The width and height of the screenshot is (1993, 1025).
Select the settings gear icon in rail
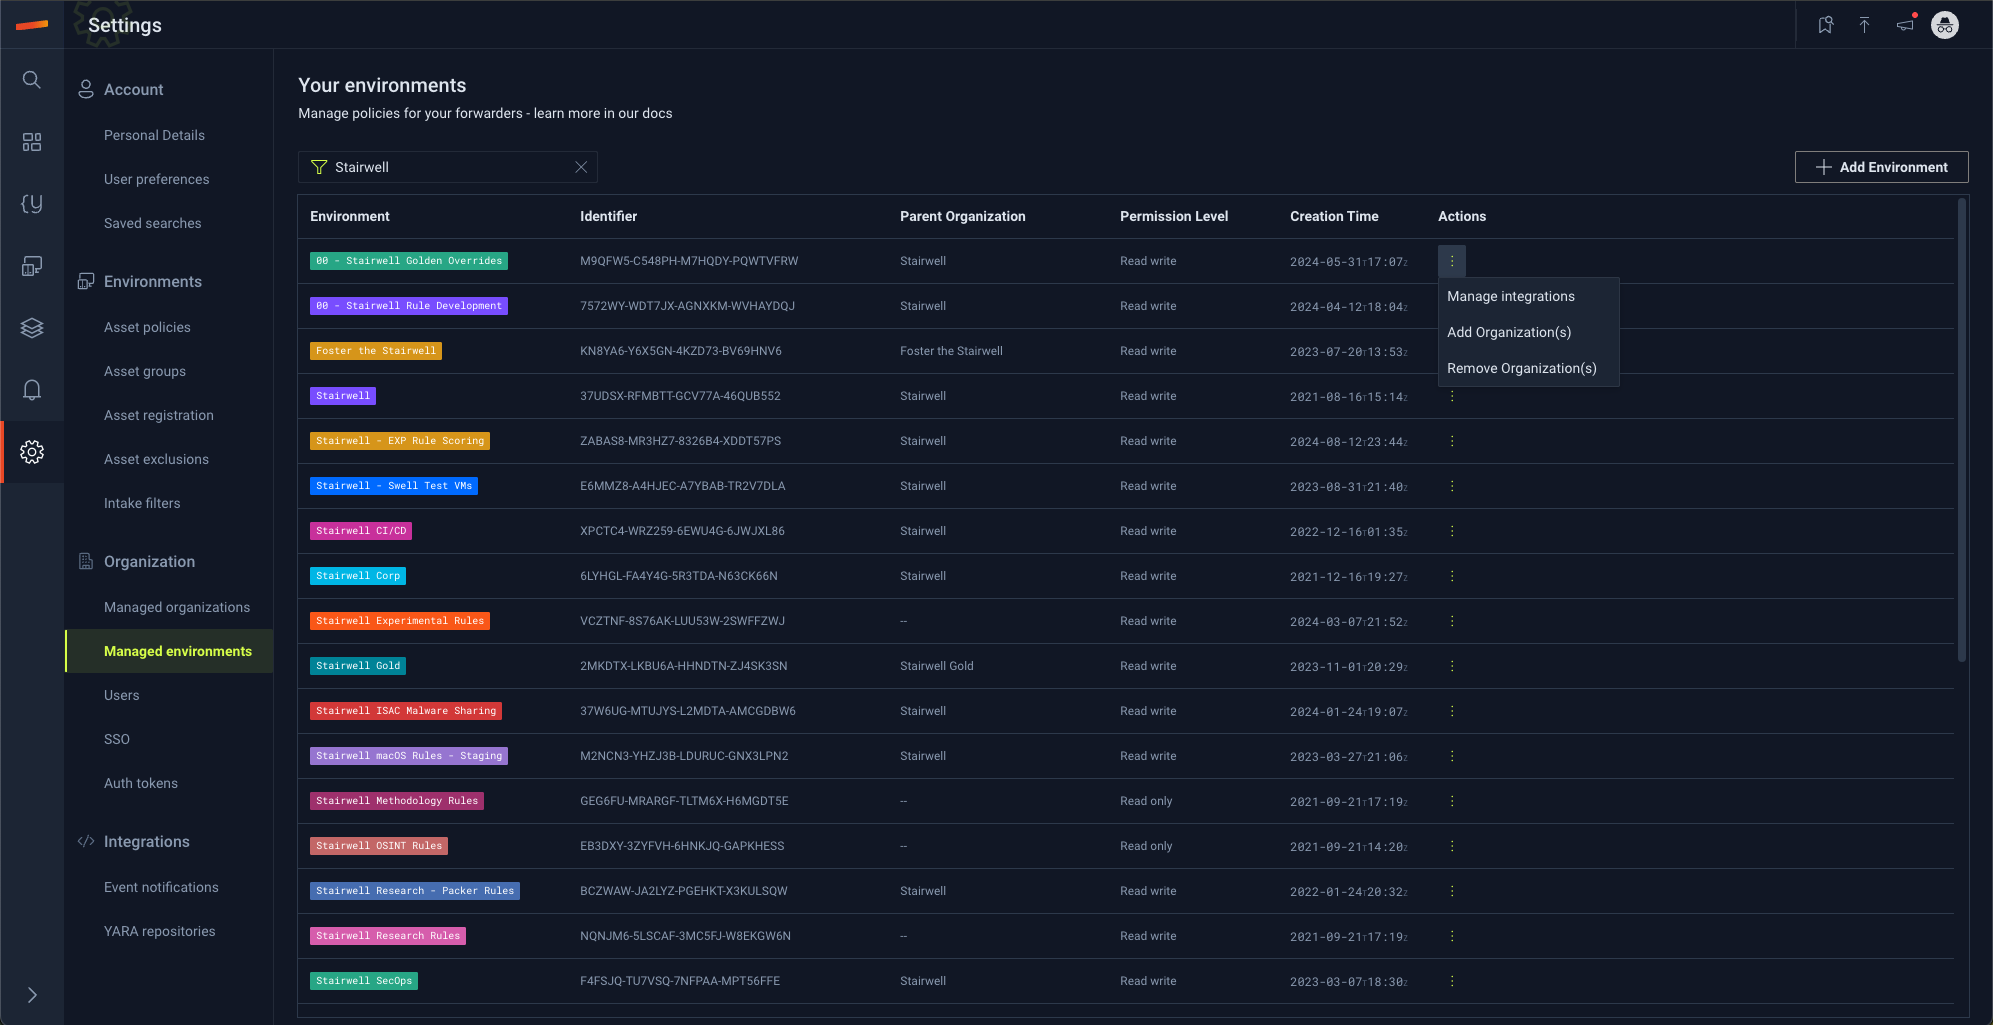pyautogui.click(x=32, y=452)
